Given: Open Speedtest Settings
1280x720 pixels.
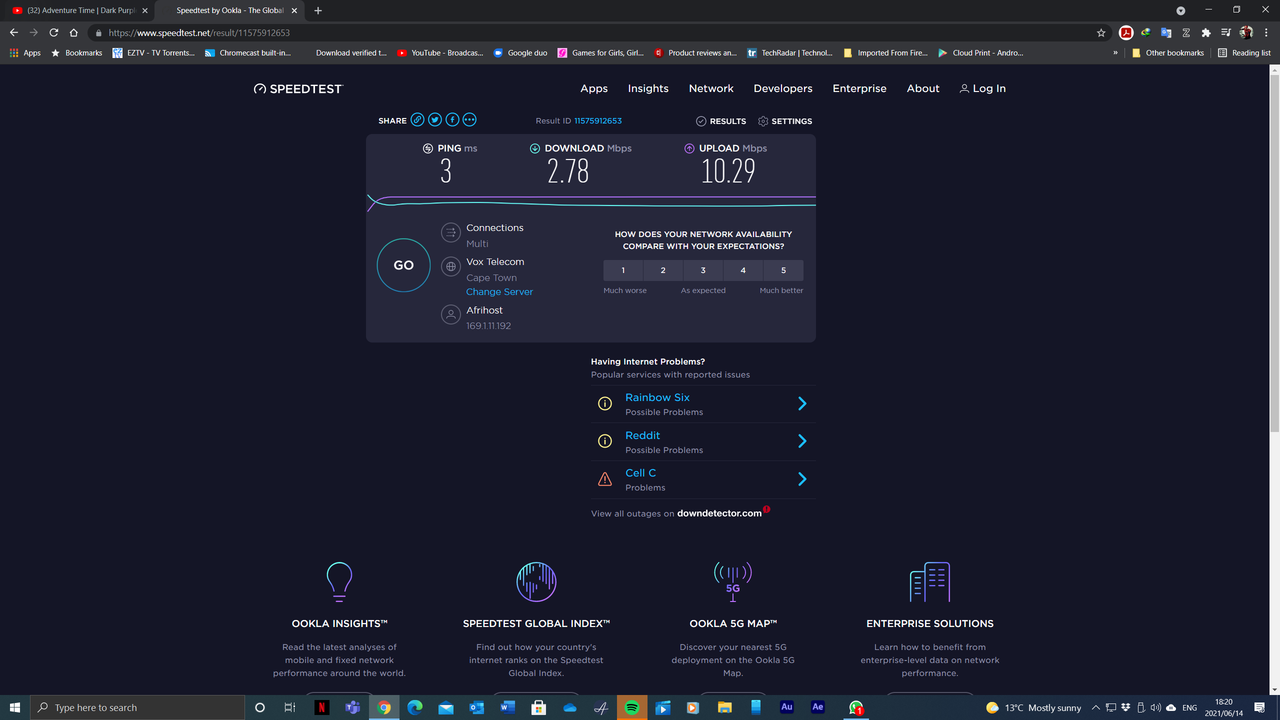Looking at the screenshot, I should [785, 121].
